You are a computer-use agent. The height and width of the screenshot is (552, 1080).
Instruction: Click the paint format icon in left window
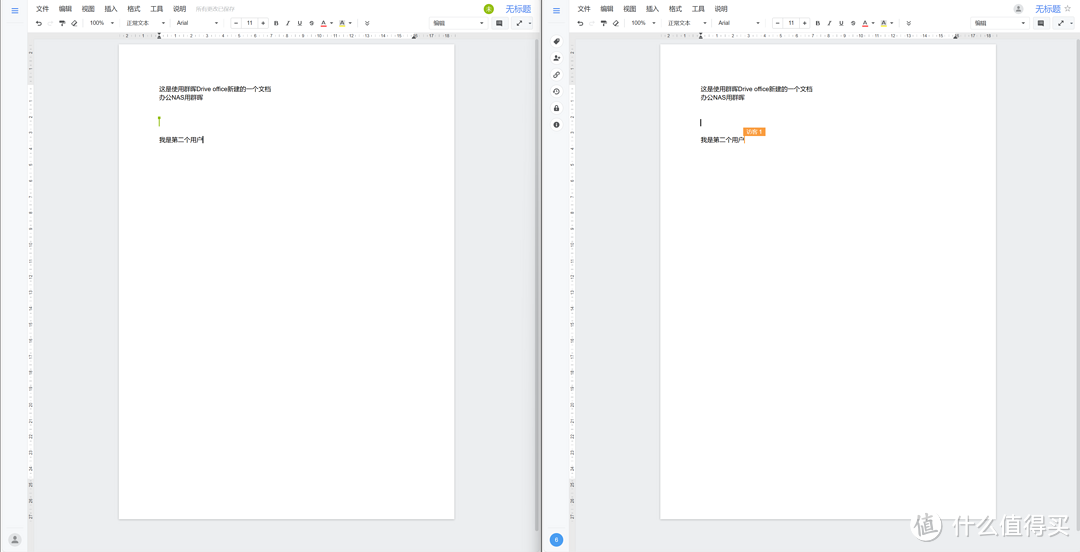(x=62, y=23)
